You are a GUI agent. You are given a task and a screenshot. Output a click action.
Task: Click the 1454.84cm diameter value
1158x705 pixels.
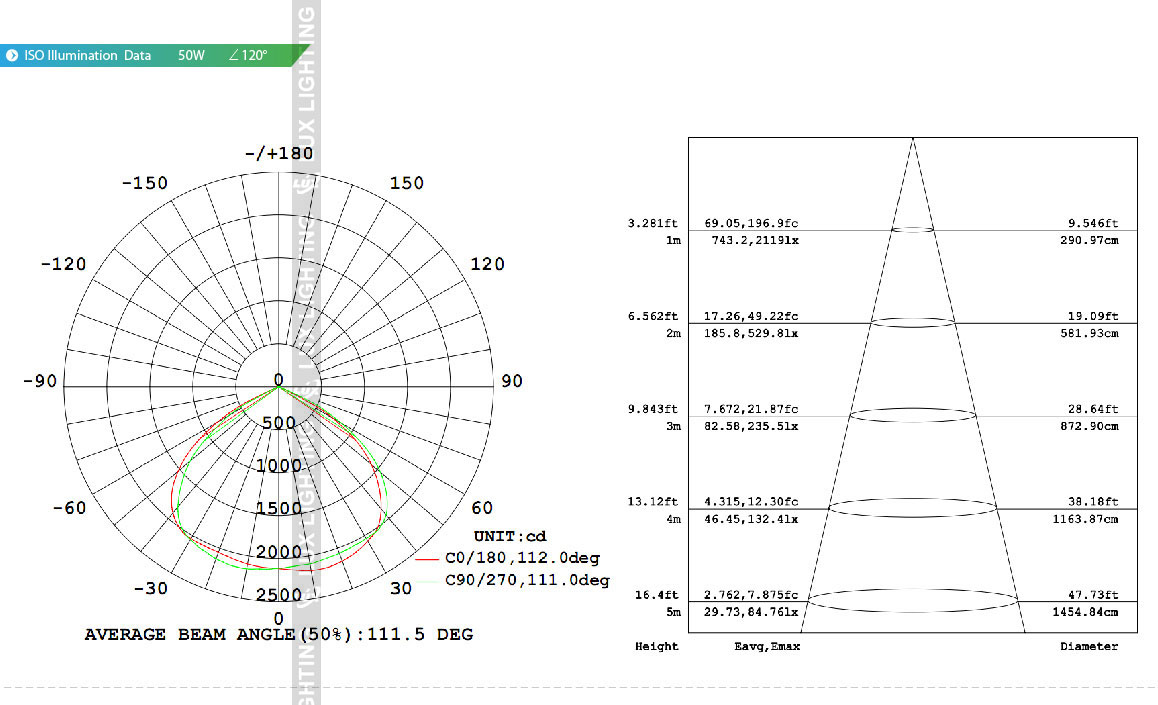(x=1086, y=613)
